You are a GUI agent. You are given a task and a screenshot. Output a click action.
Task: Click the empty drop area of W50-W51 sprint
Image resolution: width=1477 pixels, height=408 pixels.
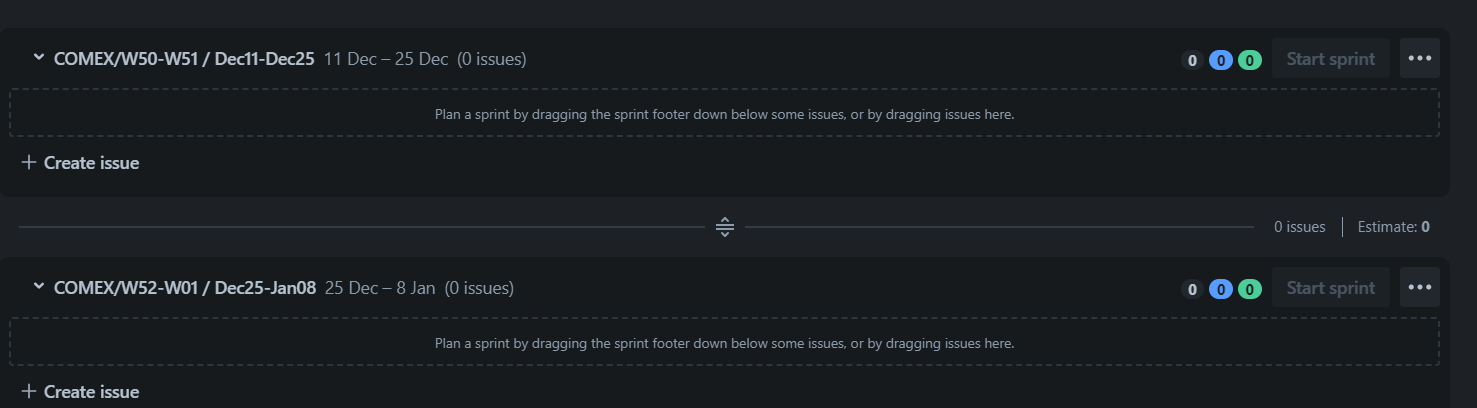(x=724, y=113)
